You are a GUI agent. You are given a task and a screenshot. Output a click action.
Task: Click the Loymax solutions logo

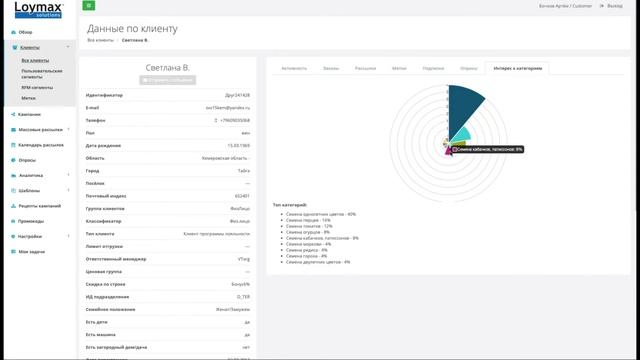(x=38, y=10)
